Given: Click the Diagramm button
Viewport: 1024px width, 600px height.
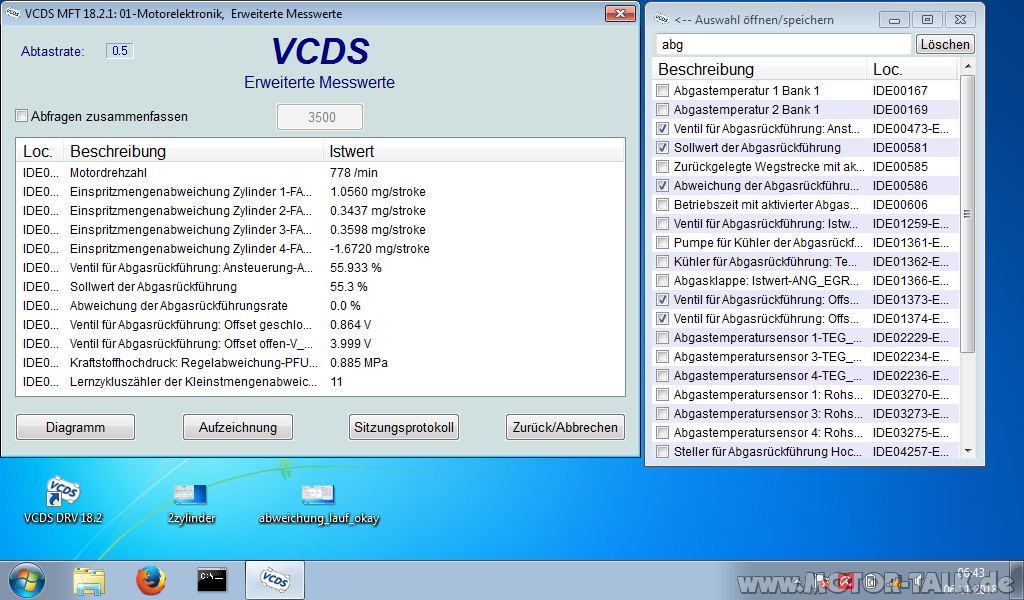Looking at the screenshot, I should tap(75, 427).
